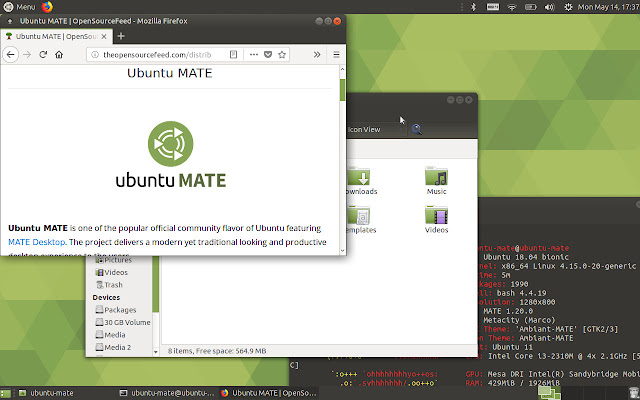Close the Ubuntu MATE | OpenSou tab
The image size is (640, 400).
pos(104,36)
